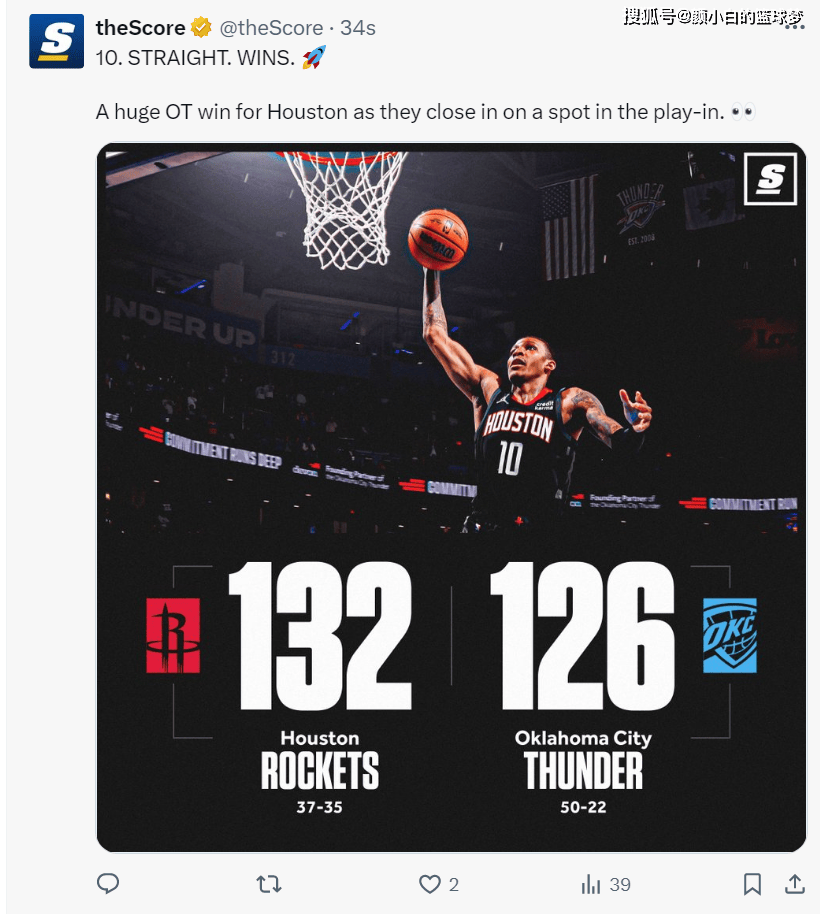Click theScore display name
This screenshot has width=820, height=914.
140,27
